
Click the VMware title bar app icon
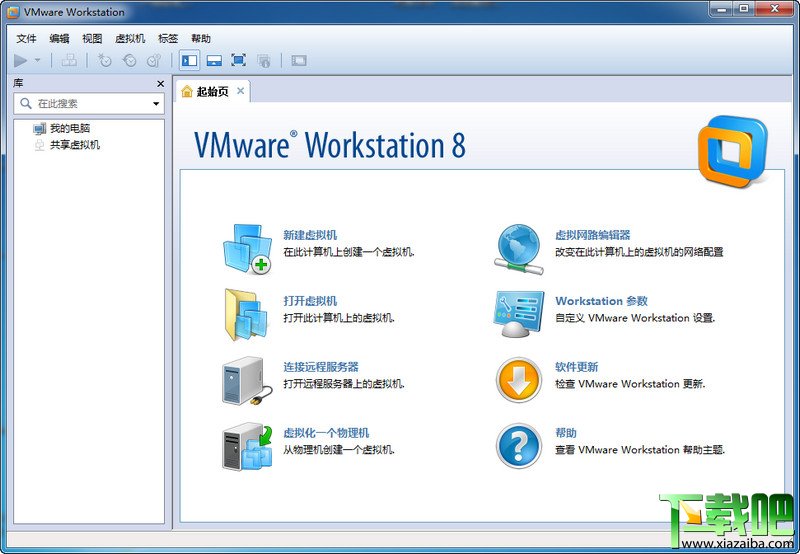[x=13, y=11]
